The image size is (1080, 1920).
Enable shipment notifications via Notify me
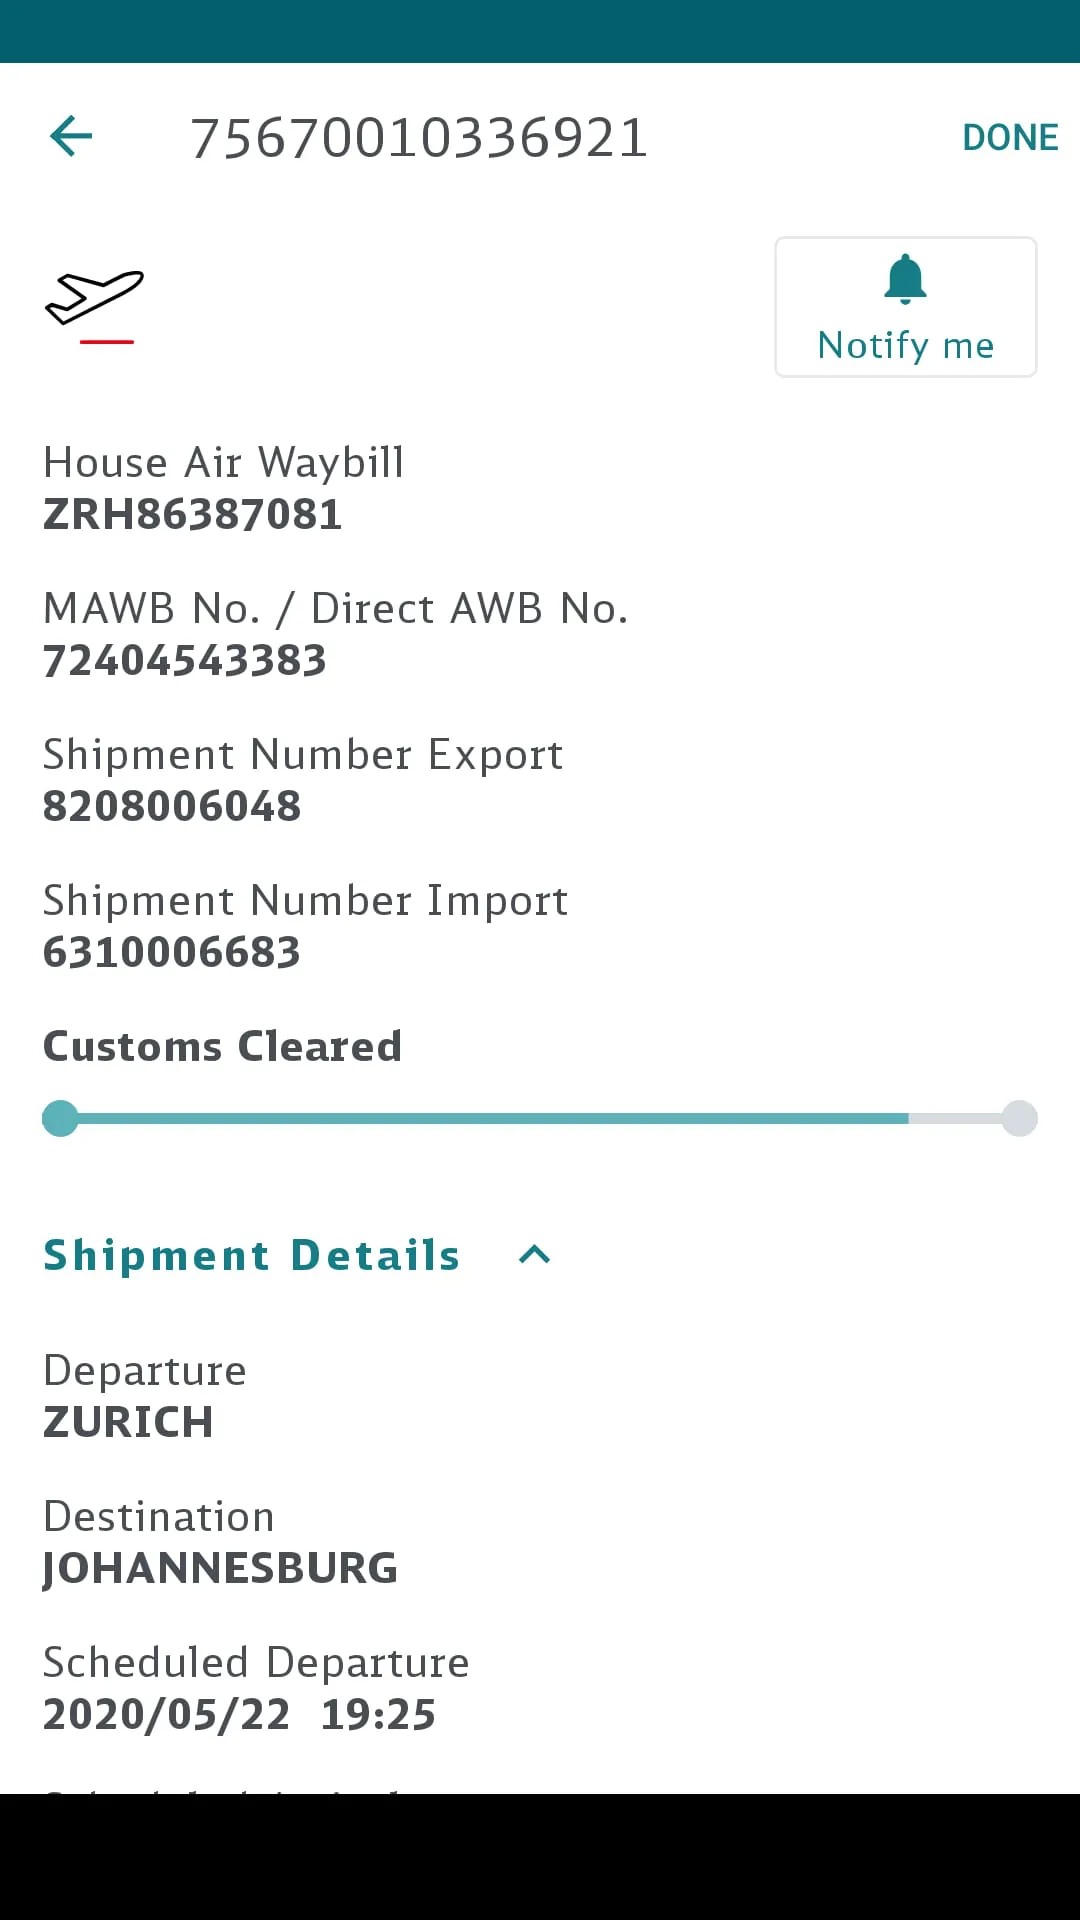pos(904,306)
